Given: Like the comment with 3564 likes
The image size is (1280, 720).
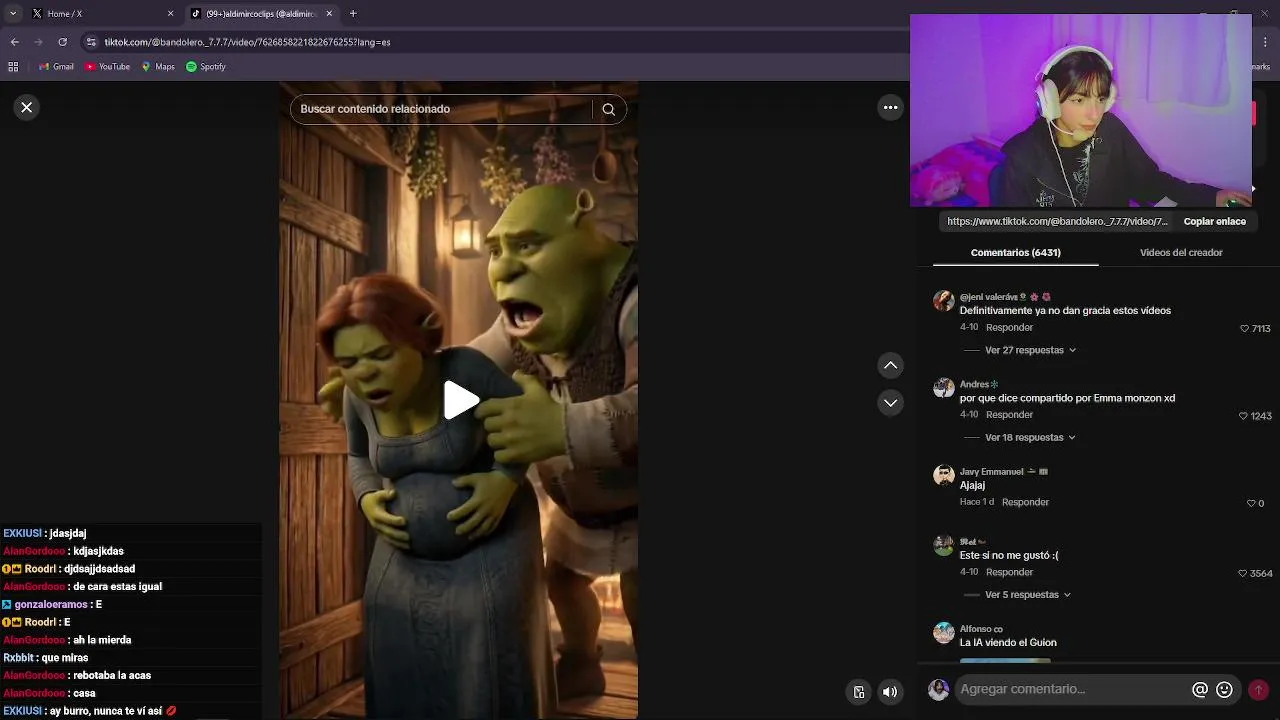Looking at the screenshot, I should click(x=1243, y=573).
